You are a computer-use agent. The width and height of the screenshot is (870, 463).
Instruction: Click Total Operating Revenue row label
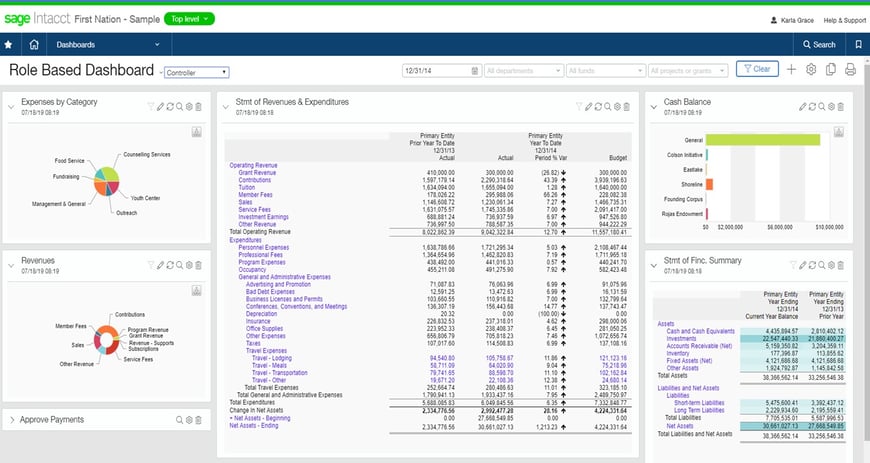click(260, 232)
